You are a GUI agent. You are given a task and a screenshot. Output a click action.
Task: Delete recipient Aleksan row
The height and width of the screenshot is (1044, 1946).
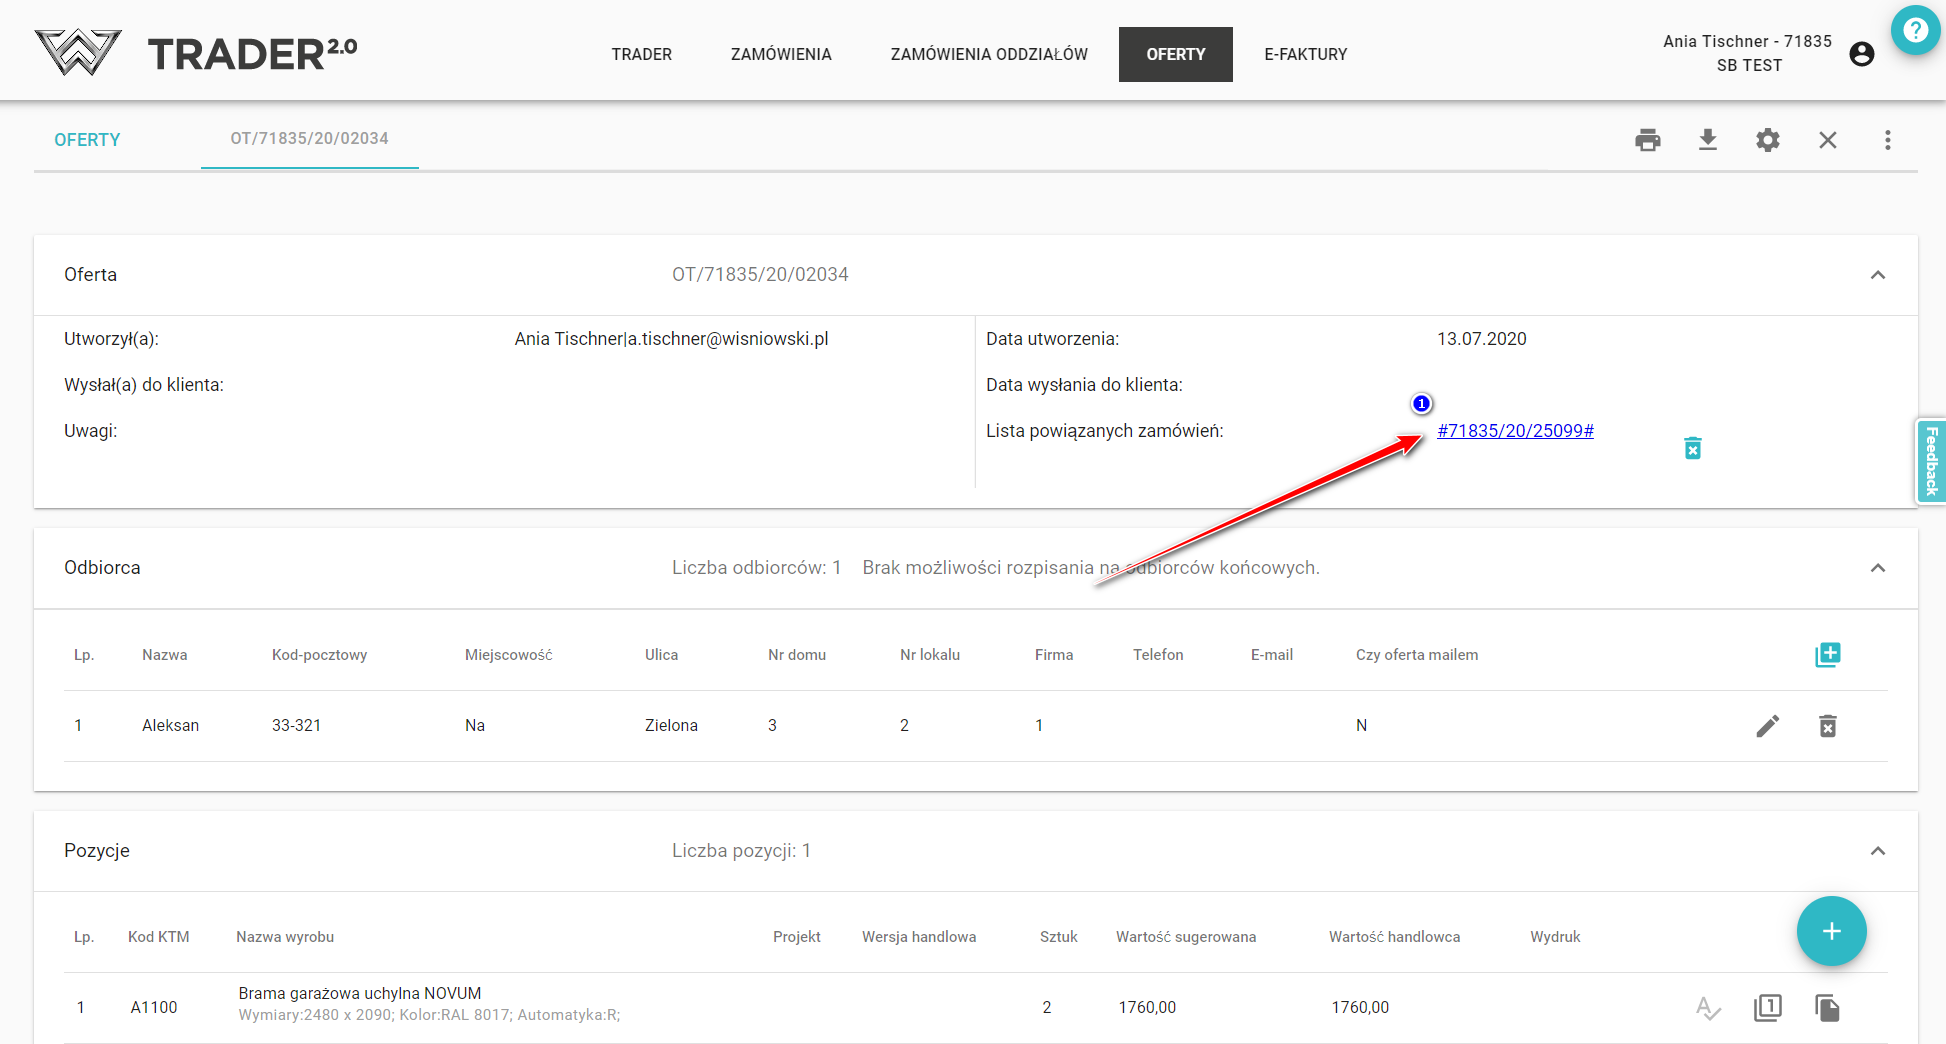[1827, 726]
